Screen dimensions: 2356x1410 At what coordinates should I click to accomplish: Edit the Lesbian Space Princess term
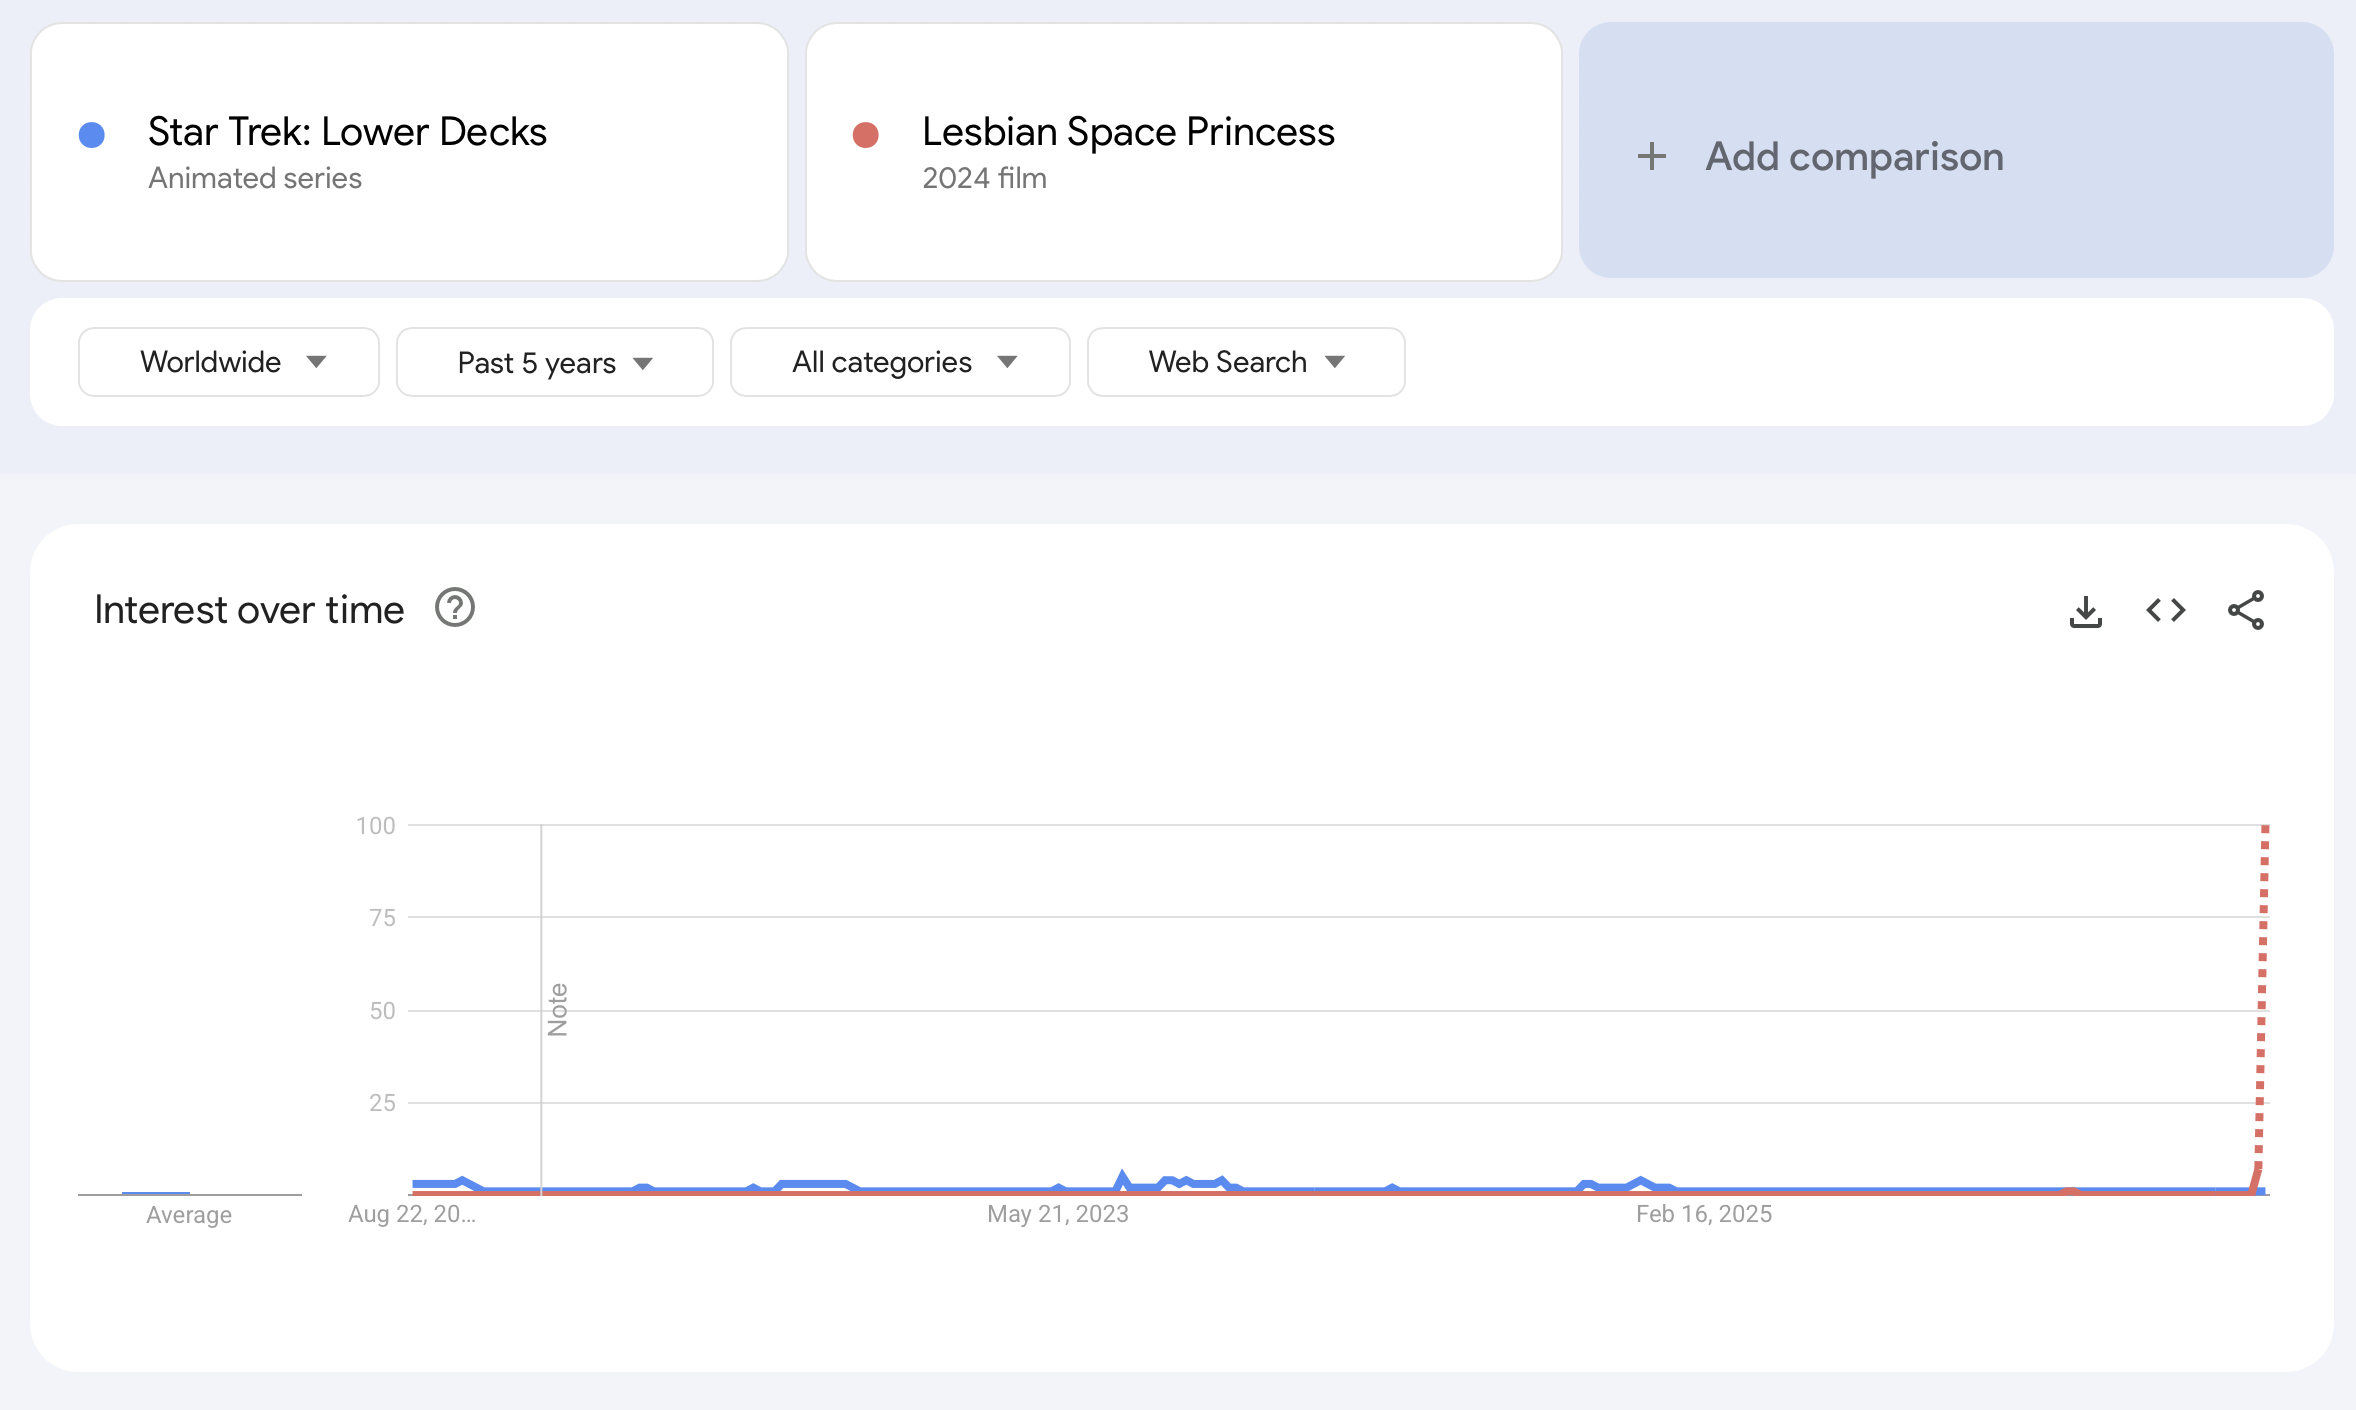click(1128, 132)
